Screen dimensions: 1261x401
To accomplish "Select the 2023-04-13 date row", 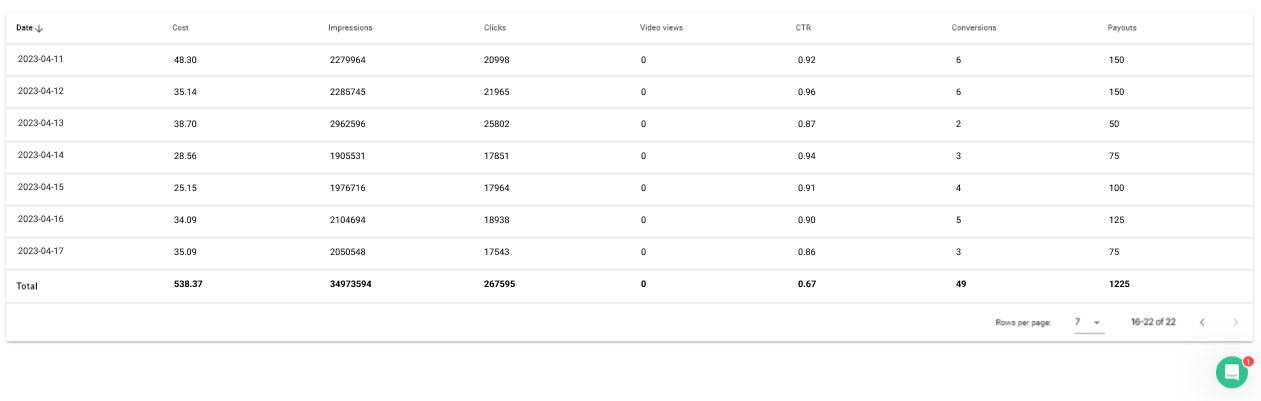I will click(41, 123).
